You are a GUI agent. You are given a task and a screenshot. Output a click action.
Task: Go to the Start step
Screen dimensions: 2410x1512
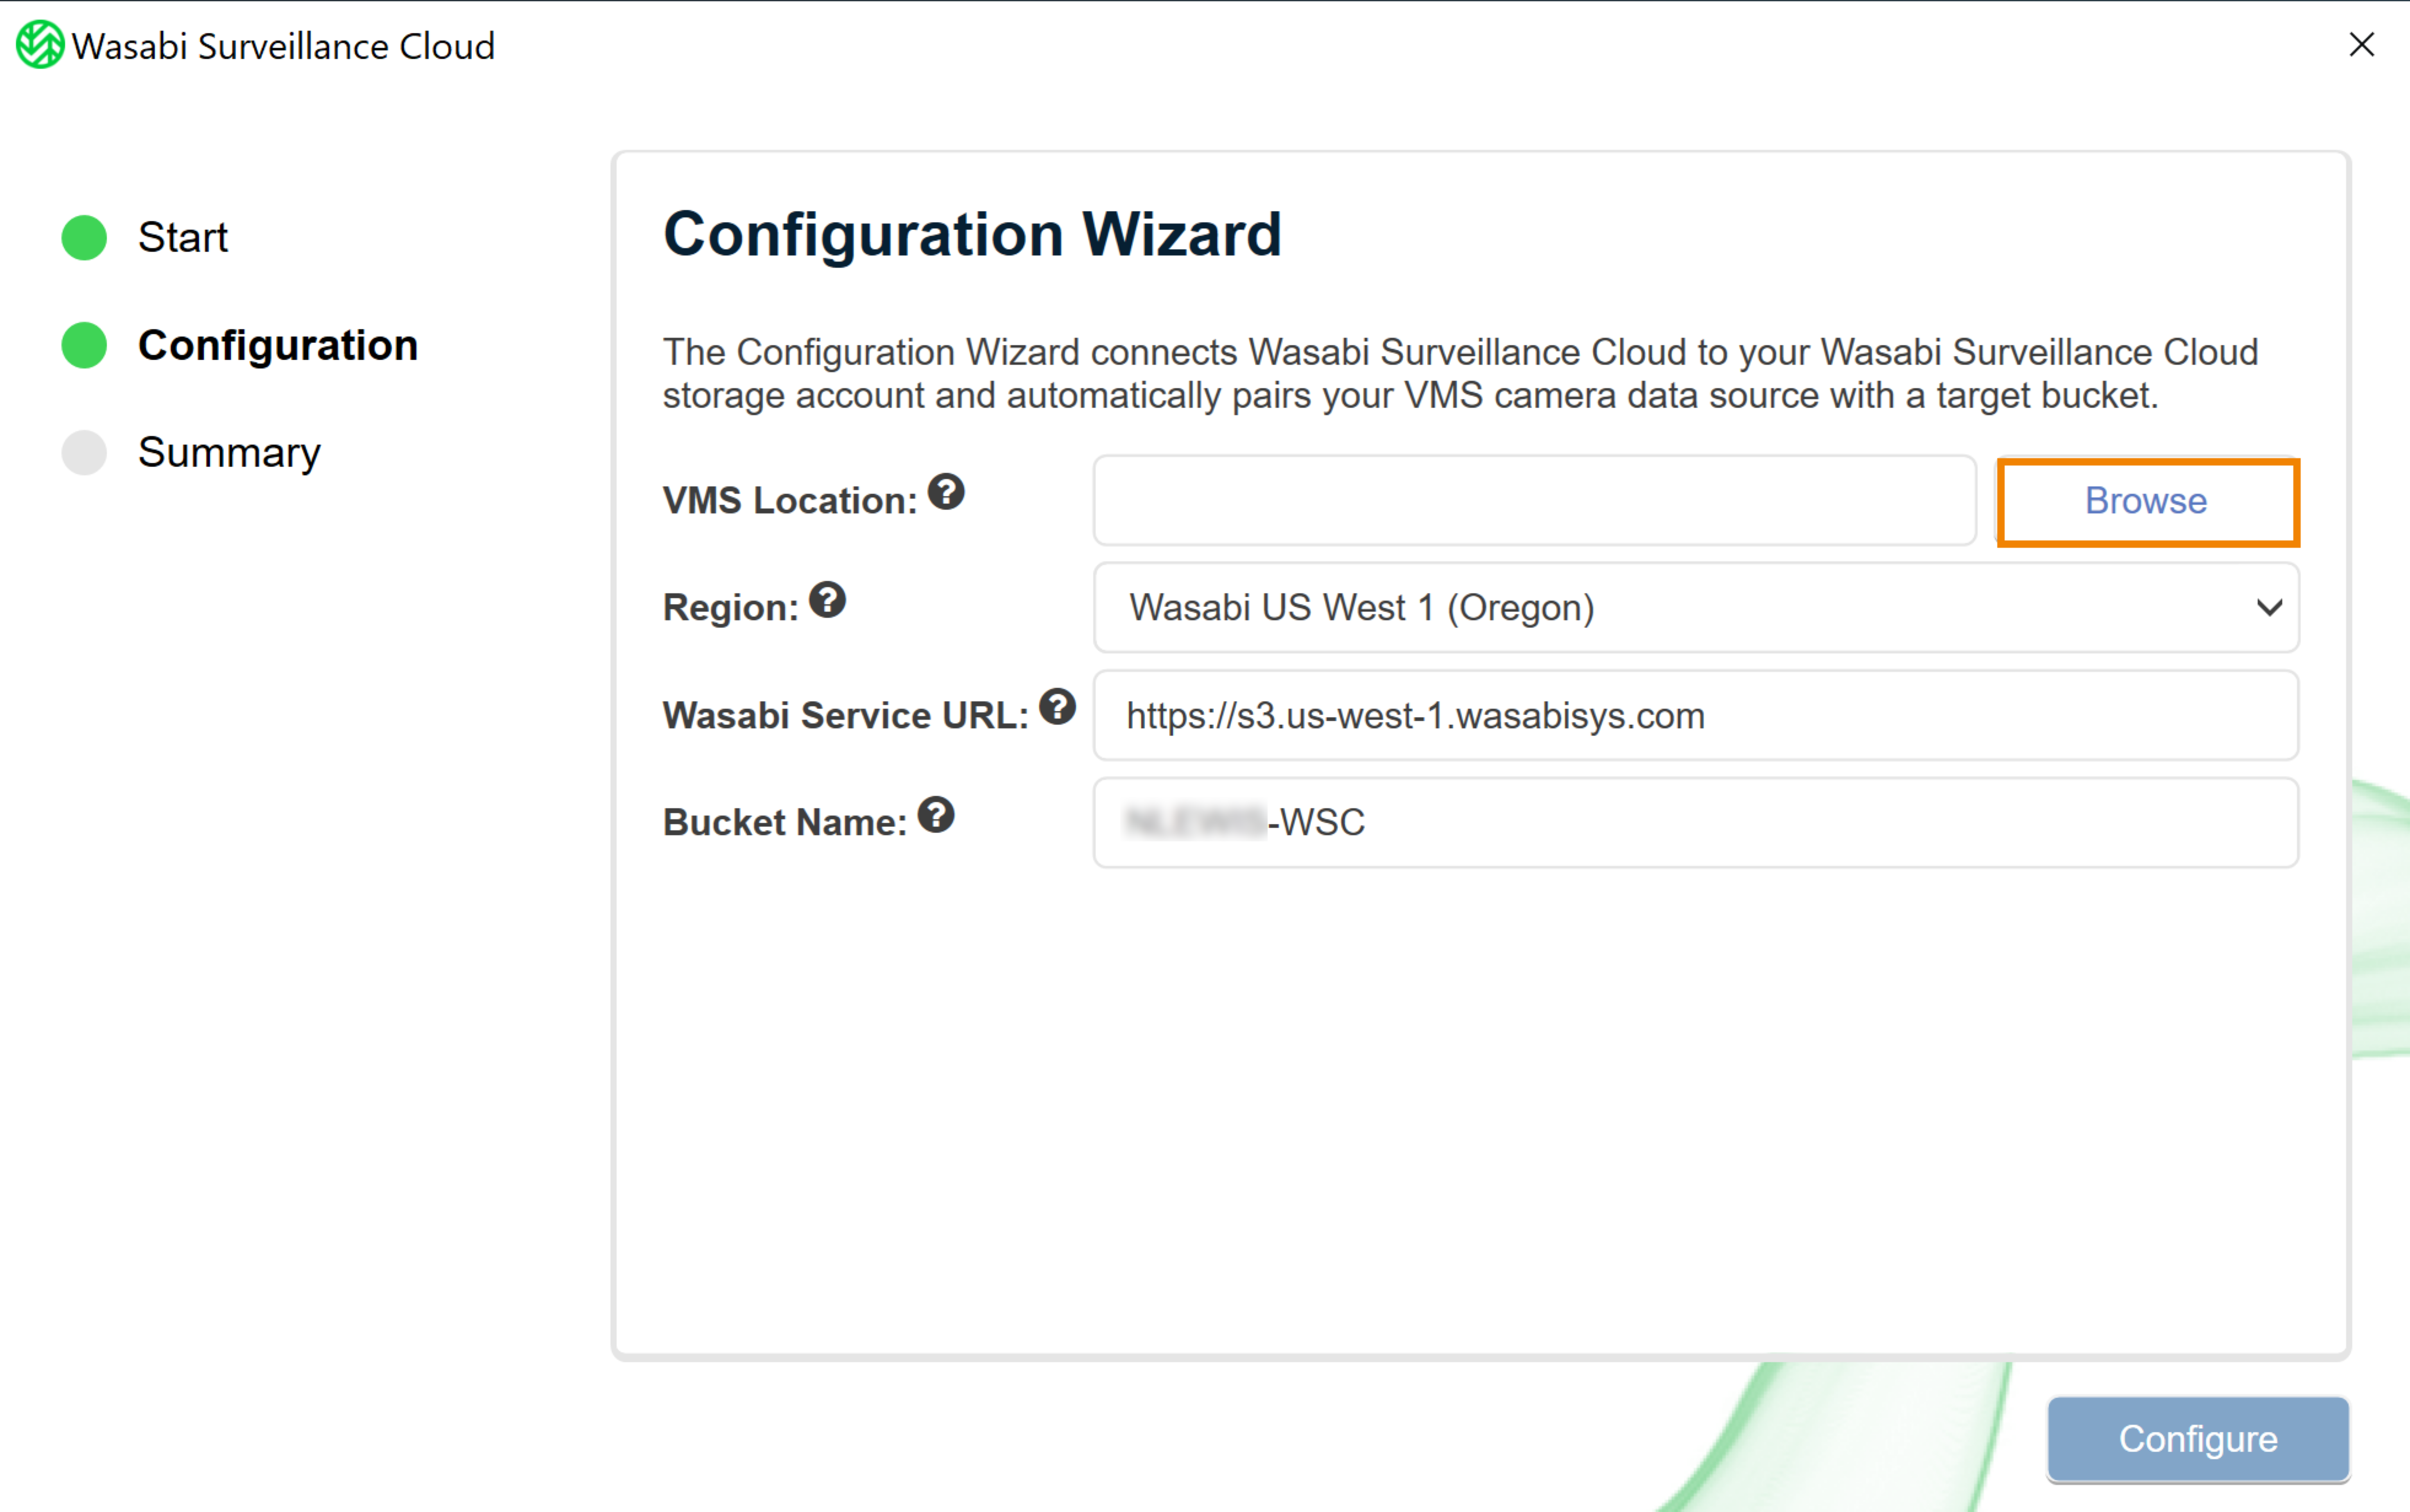183,238
